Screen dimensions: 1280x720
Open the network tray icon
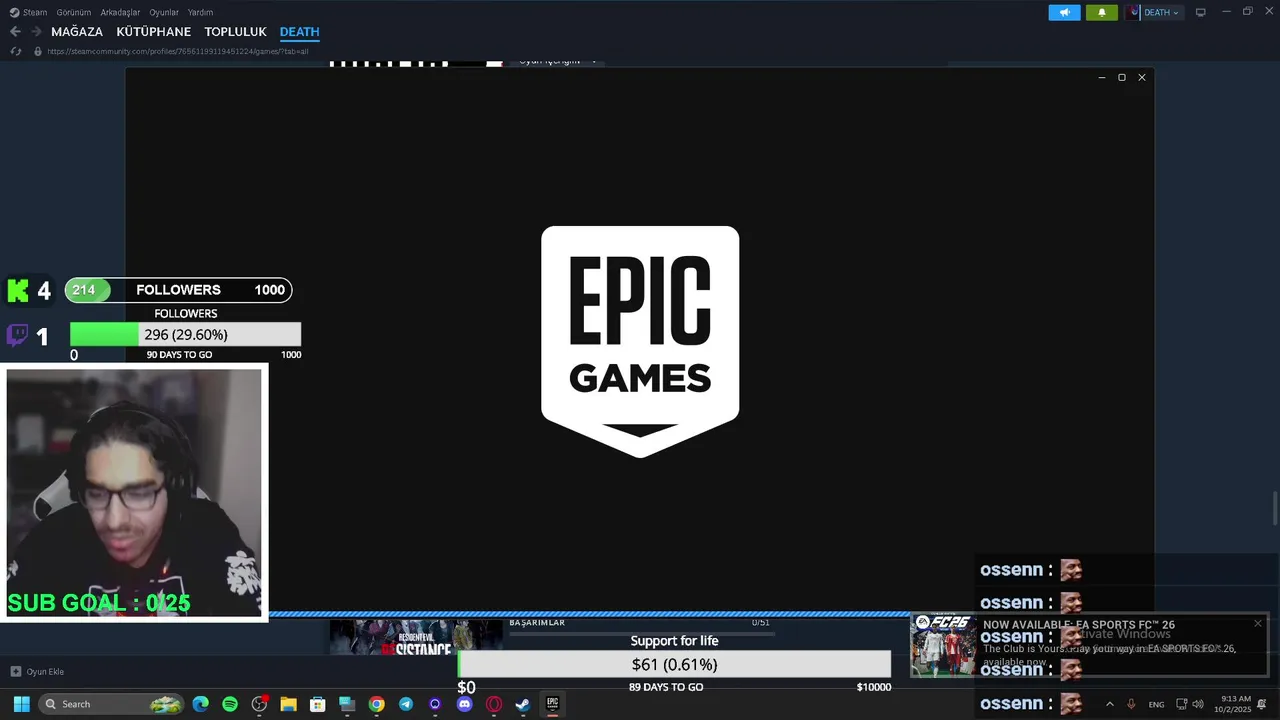point(1181,704)
